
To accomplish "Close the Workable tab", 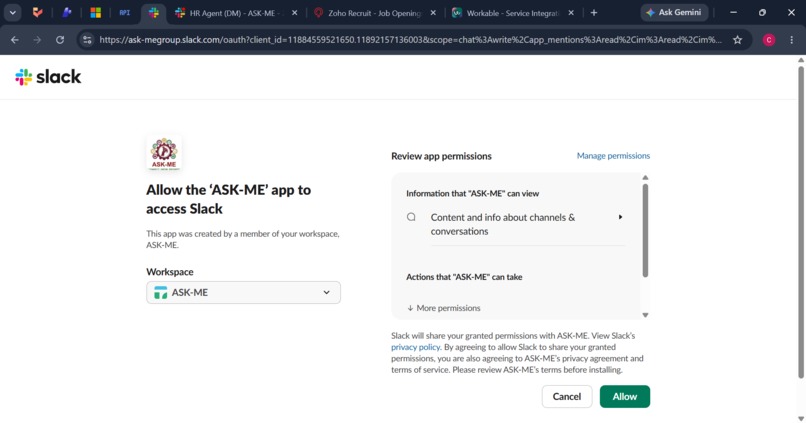I will pos(571,13).
